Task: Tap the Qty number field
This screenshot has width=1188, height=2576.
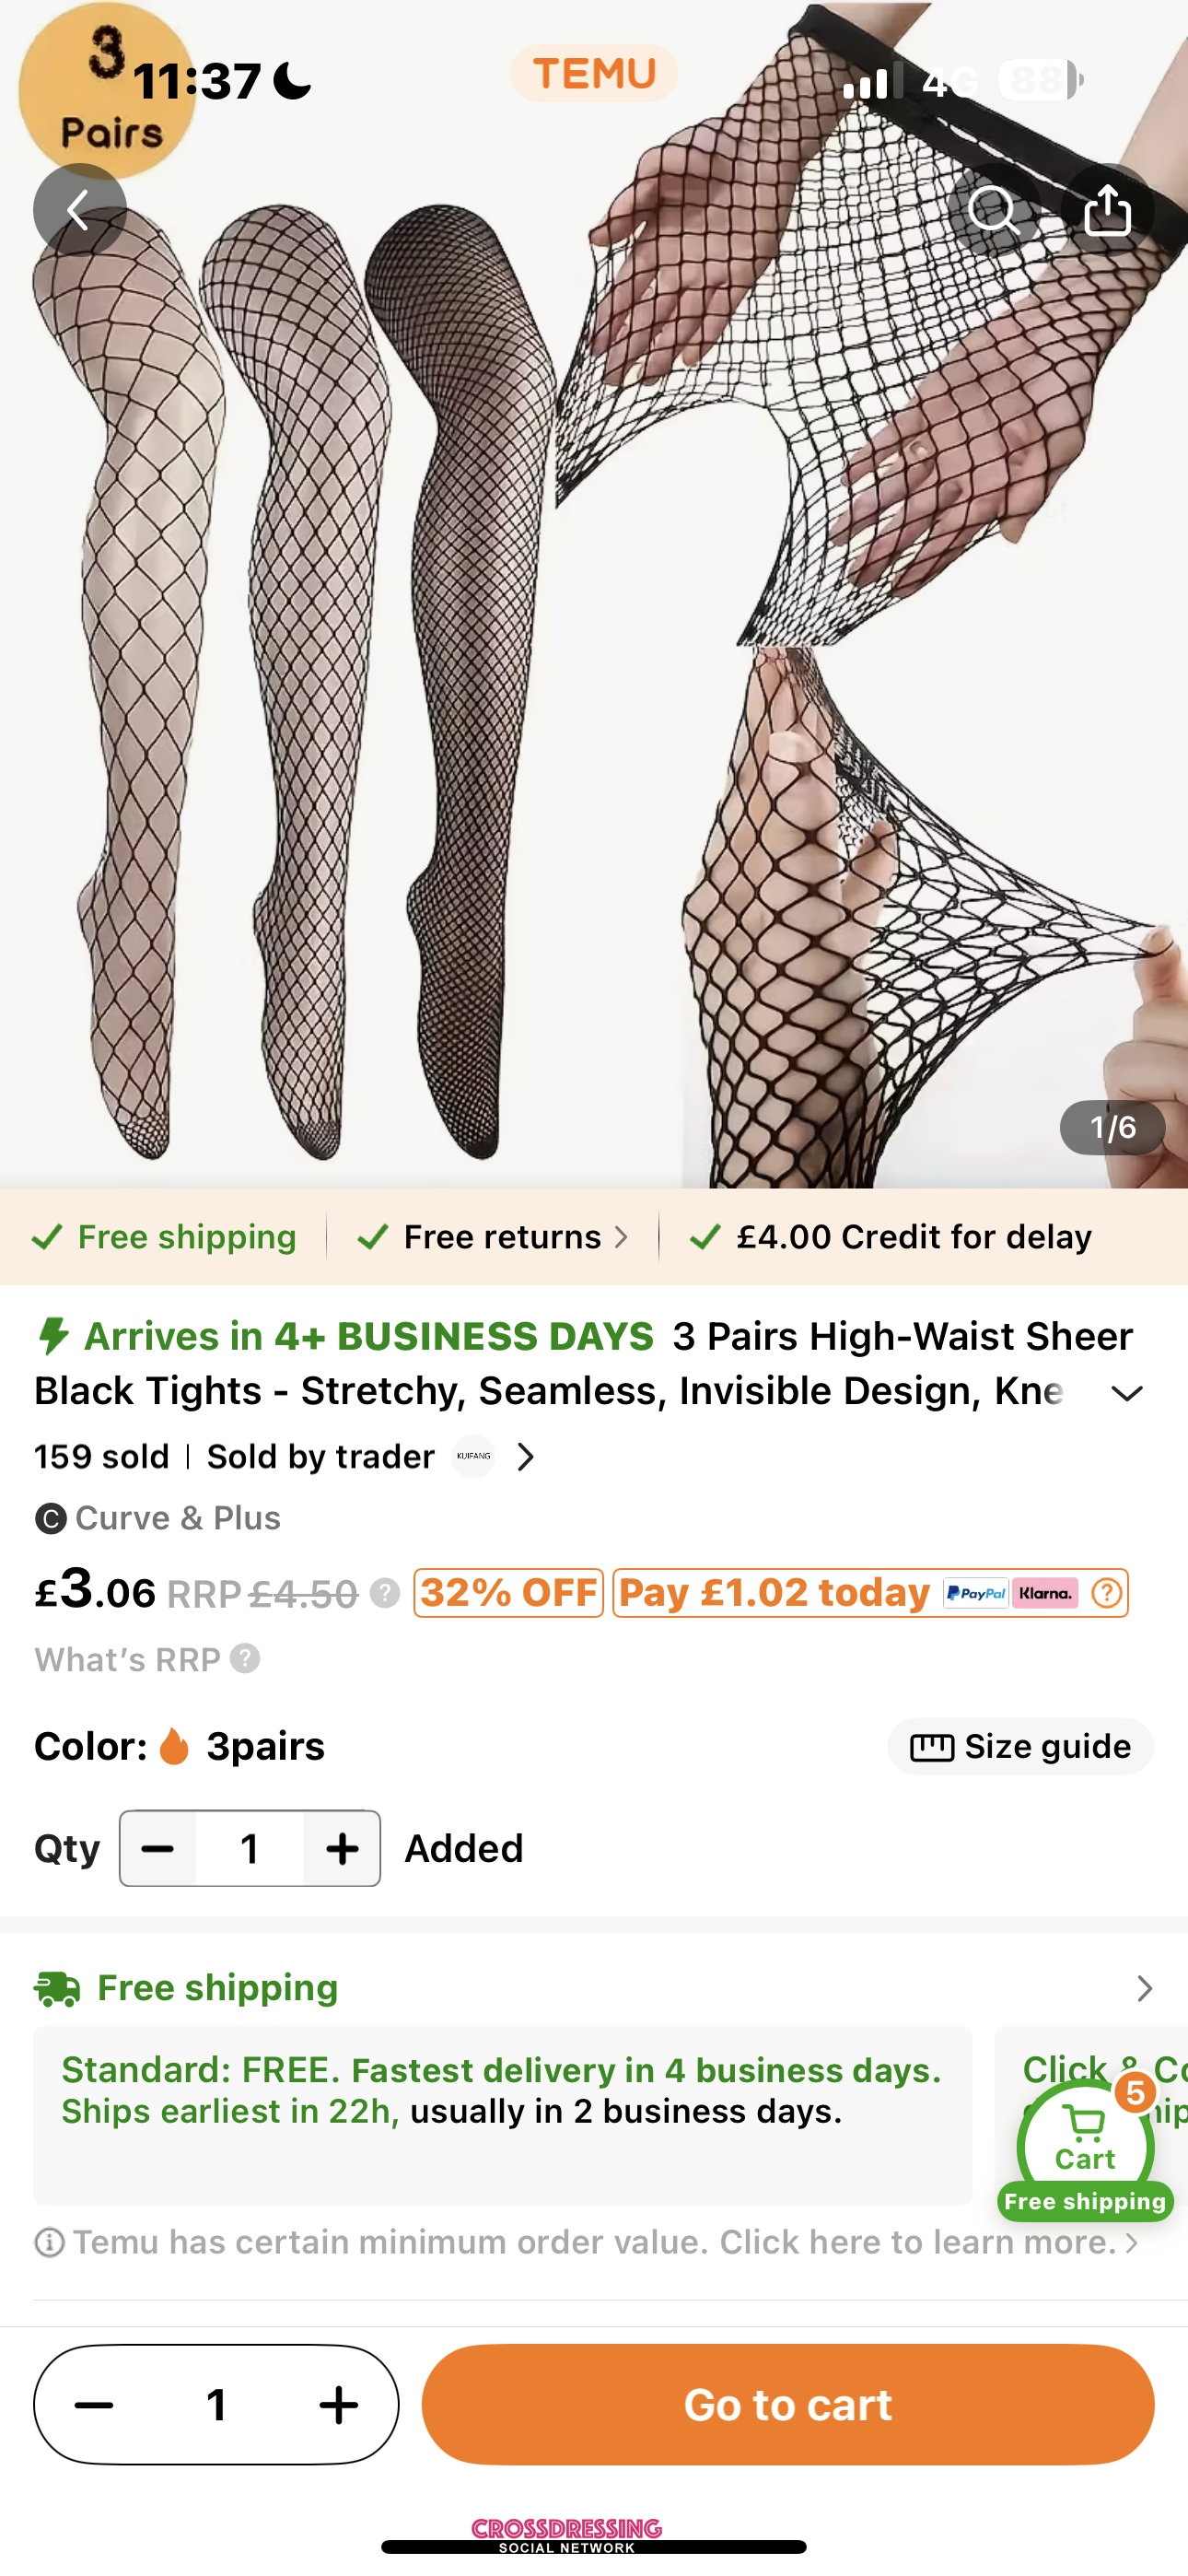Action: pyautogui.click(x=250, y=1849)
